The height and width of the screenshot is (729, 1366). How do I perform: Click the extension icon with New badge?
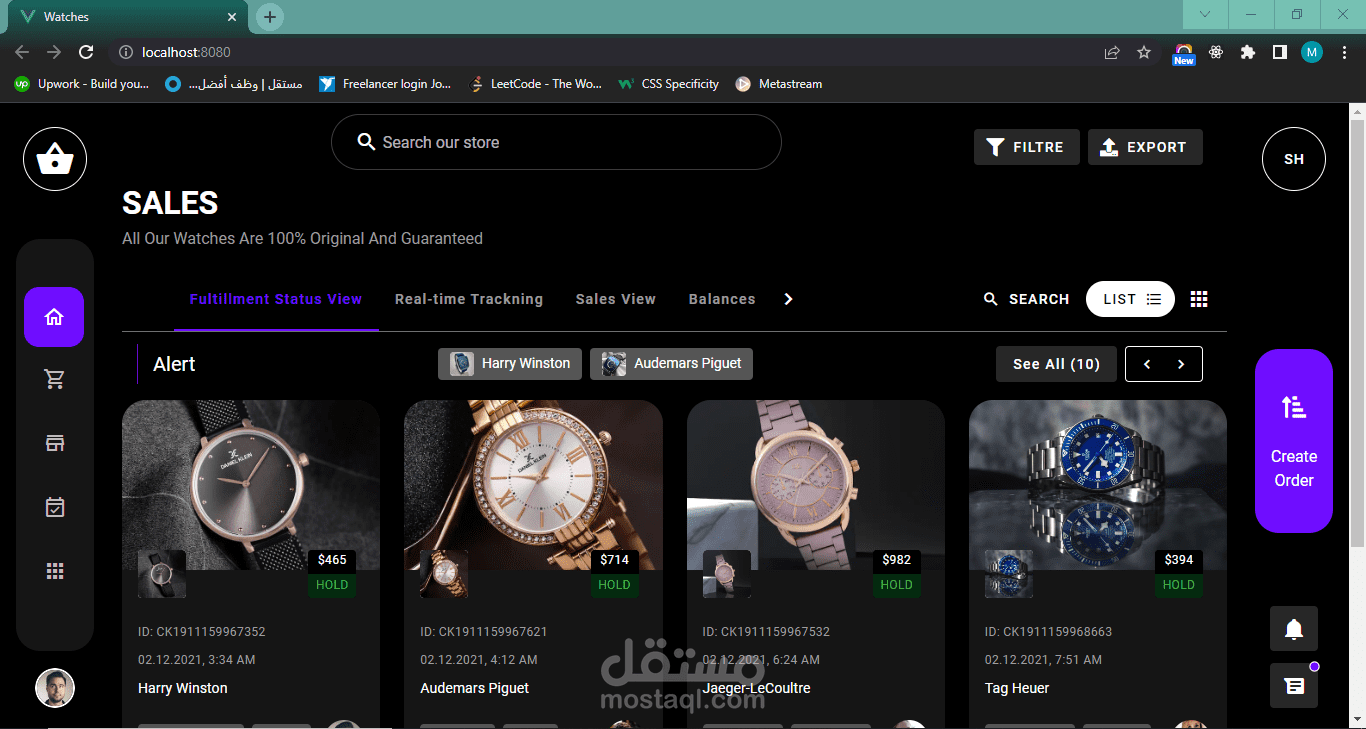[1184, 53]
